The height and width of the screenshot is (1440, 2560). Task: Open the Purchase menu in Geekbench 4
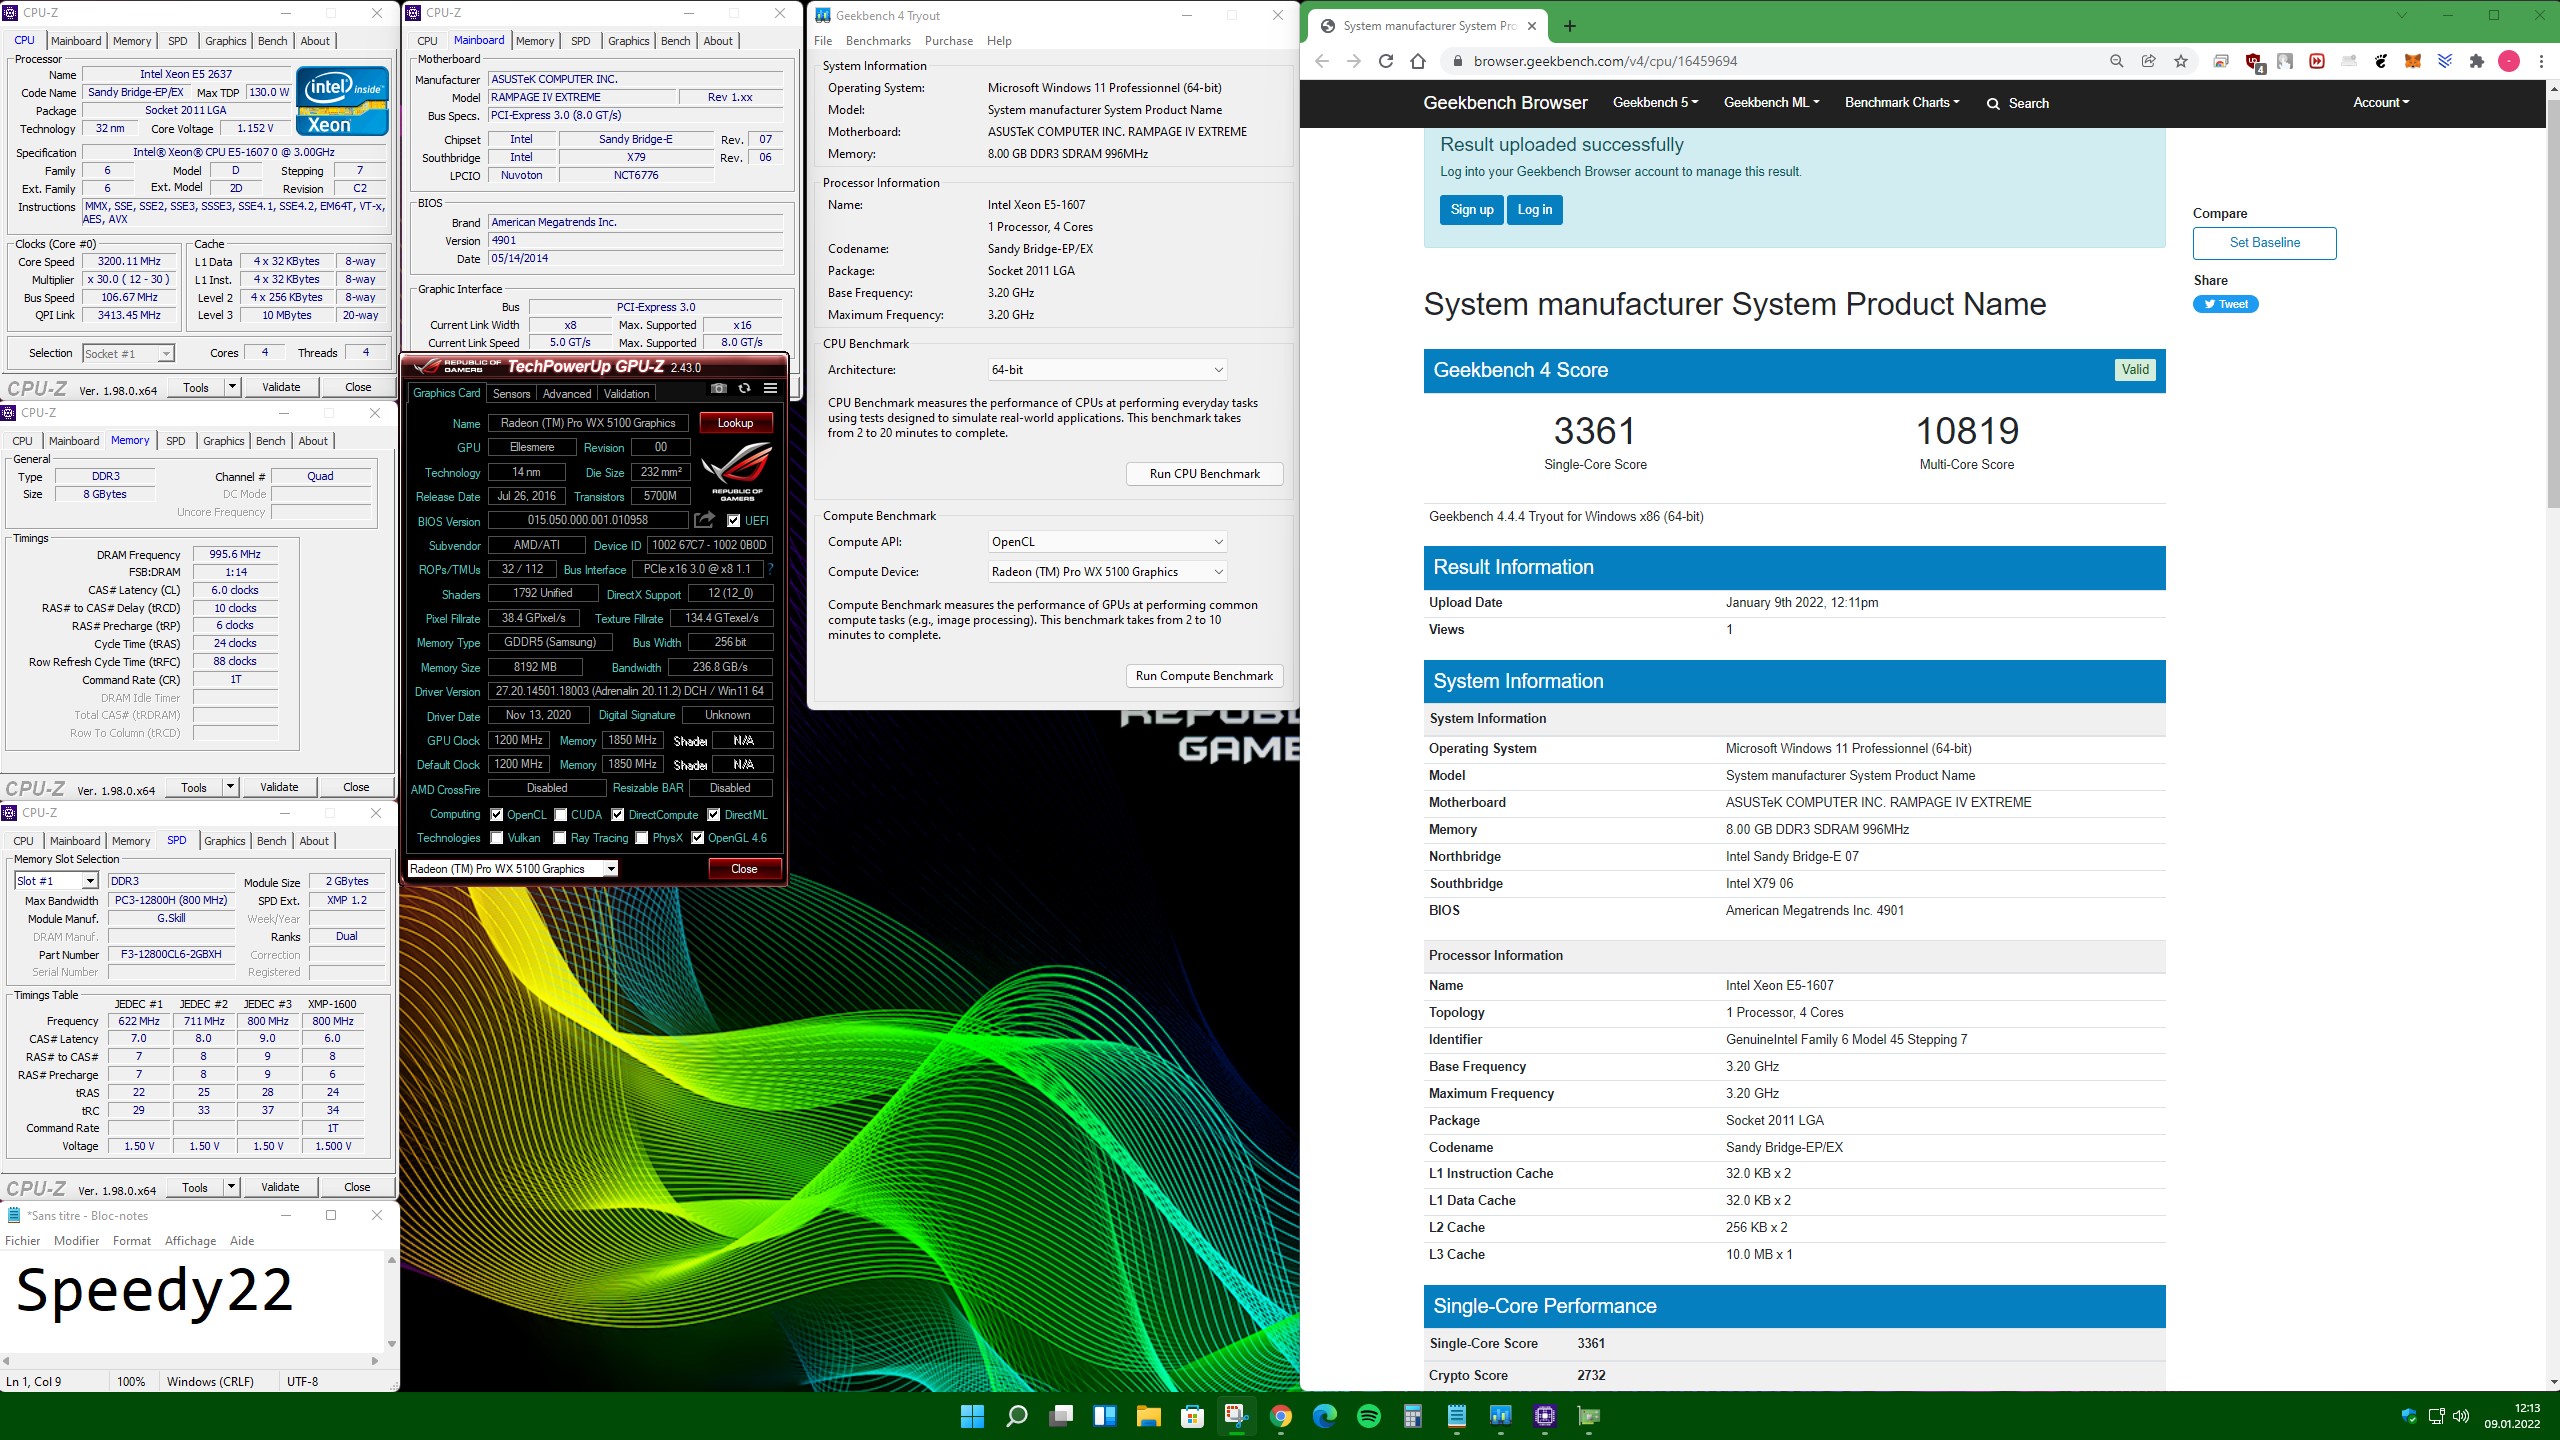click(949, 41)
